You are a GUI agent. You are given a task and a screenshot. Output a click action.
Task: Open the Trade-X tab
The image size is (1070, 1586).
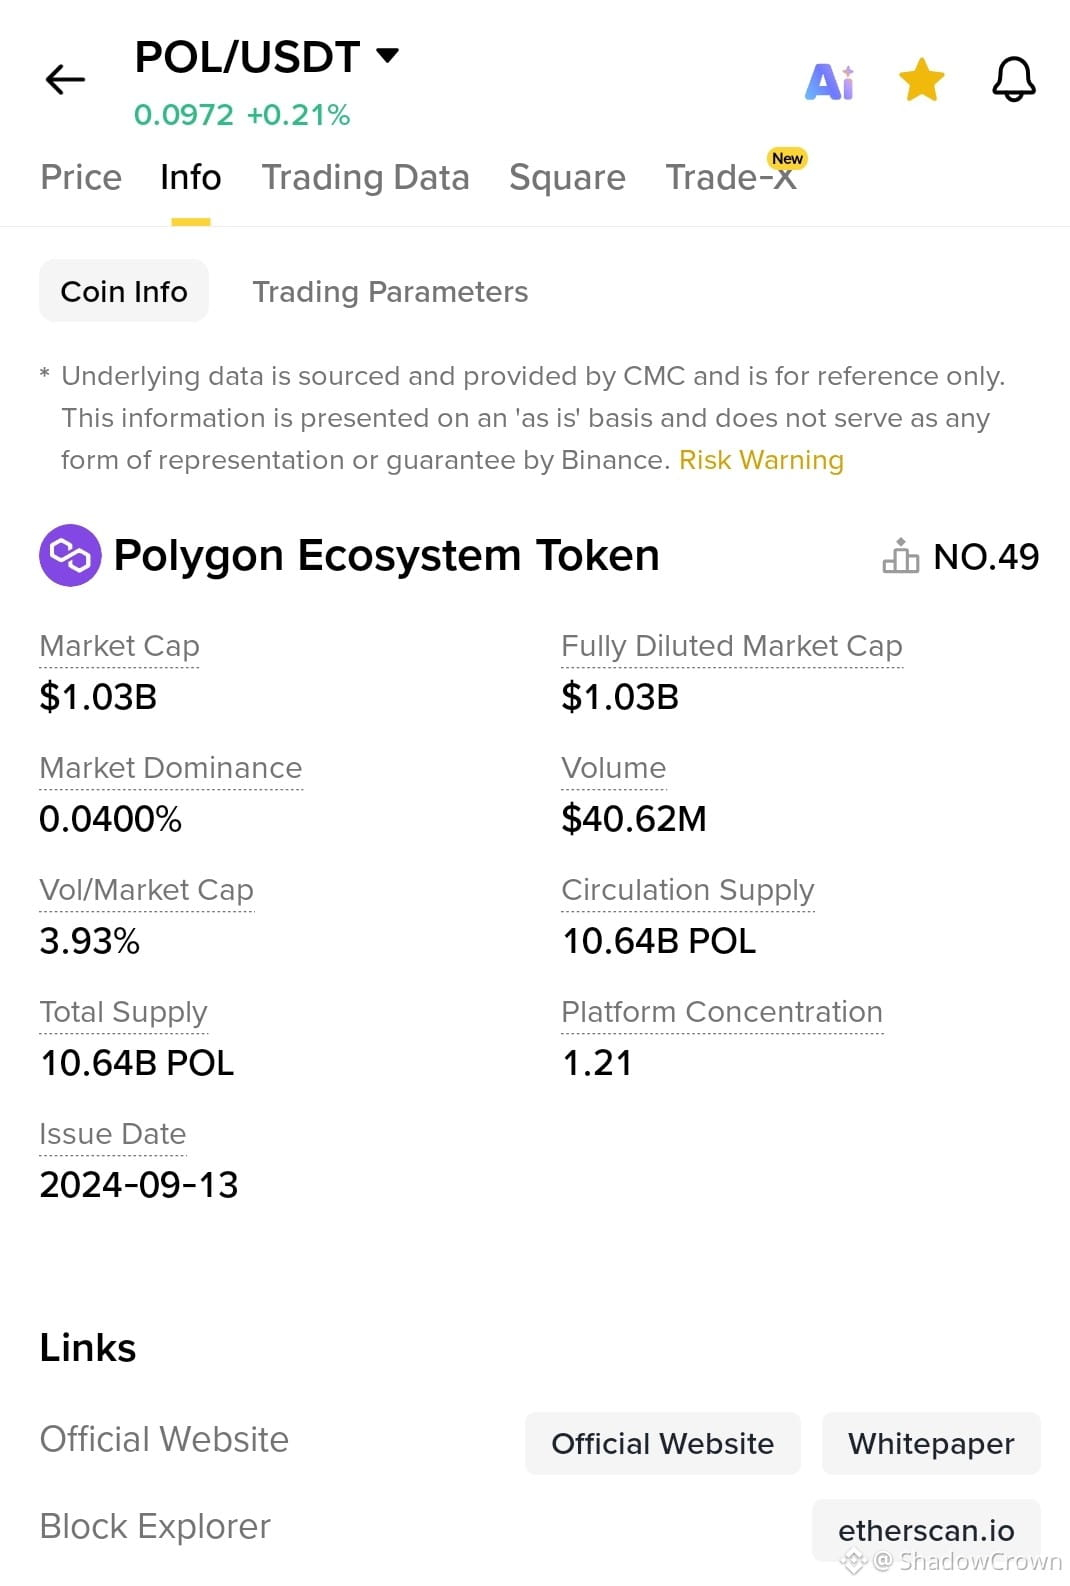(x=732, y=177)
